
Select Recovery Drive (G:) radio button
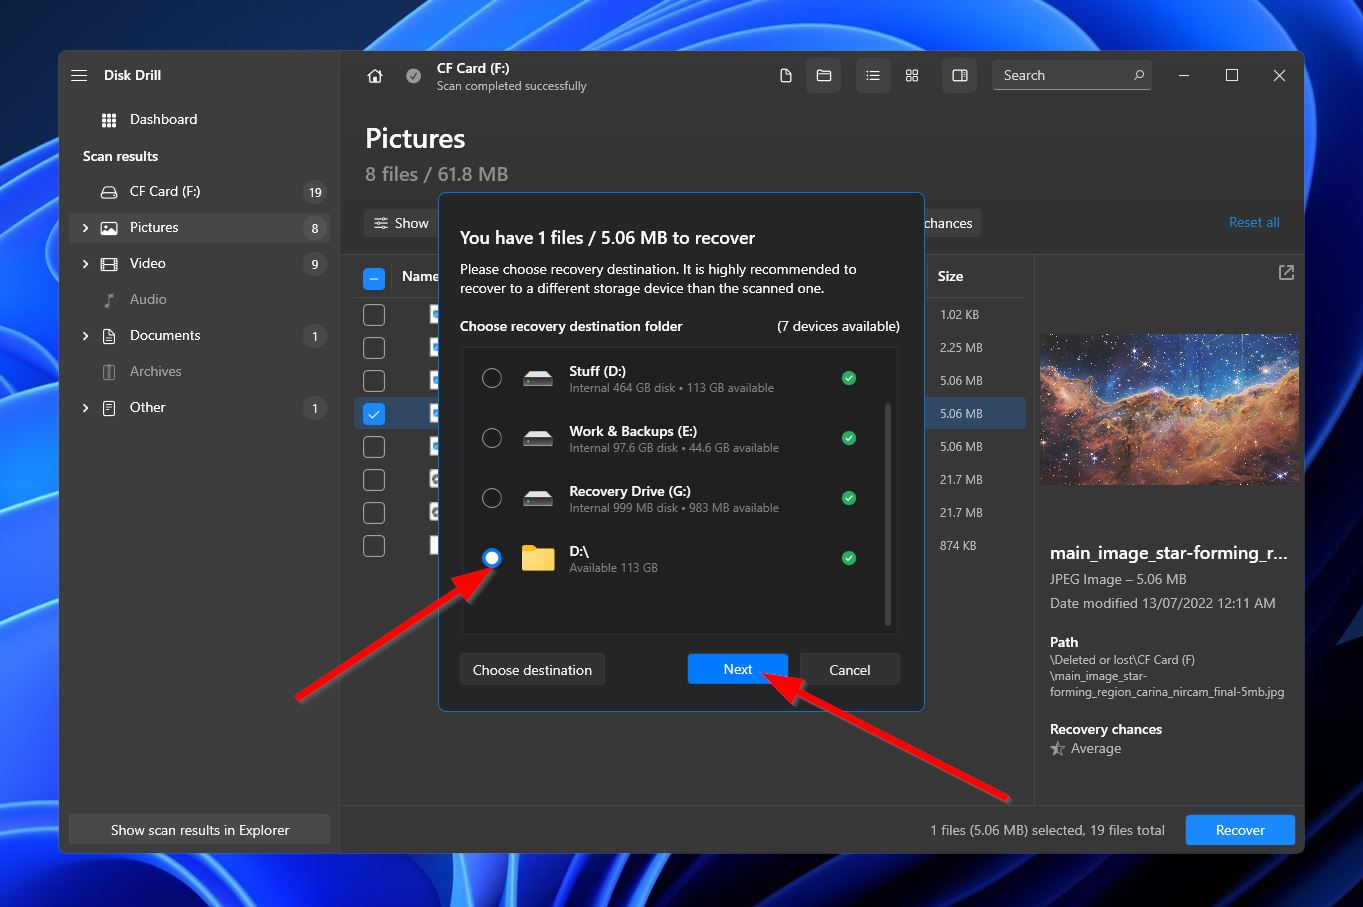(492, 498)
